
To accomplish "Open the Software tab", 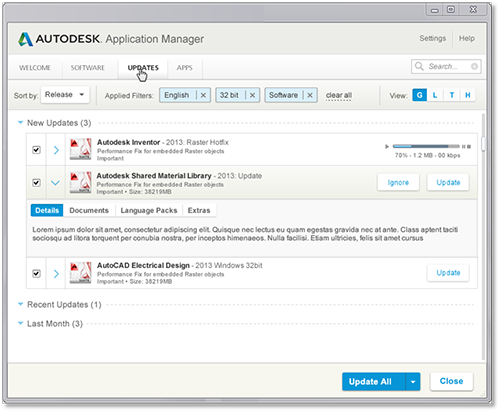I will (x=88, y=68).
